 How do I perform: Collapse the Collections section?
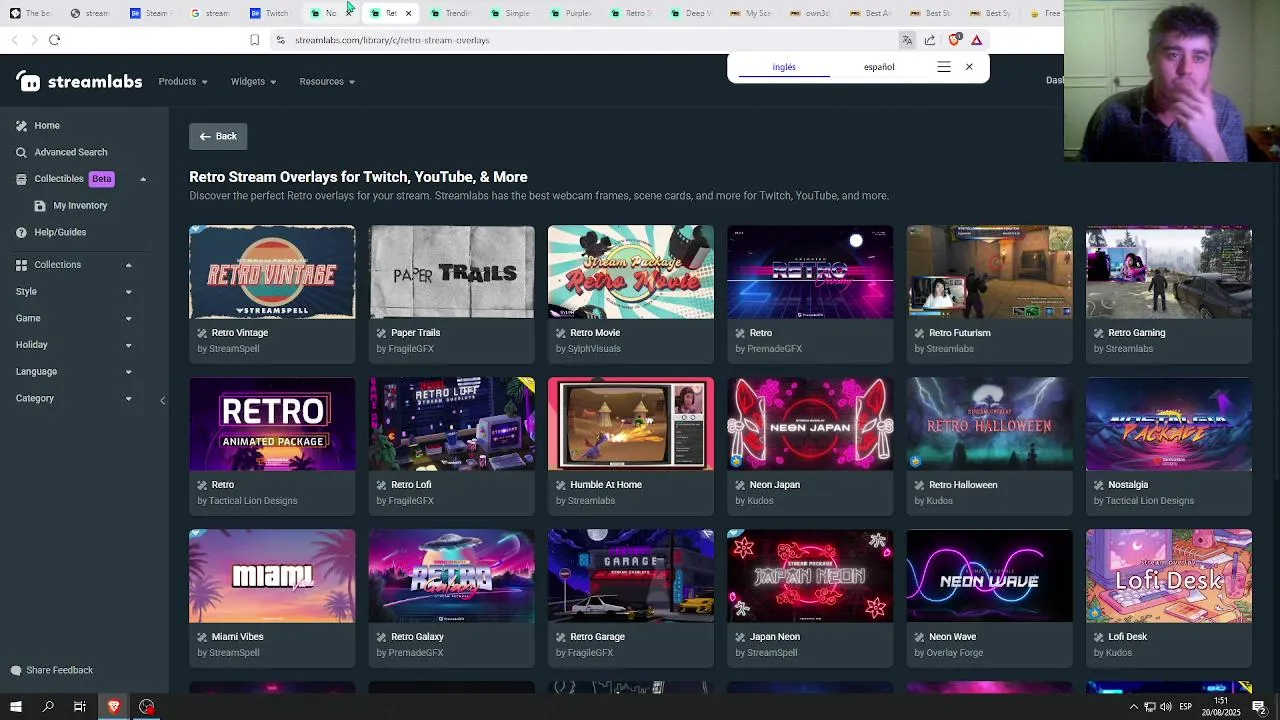click(128, 265)
